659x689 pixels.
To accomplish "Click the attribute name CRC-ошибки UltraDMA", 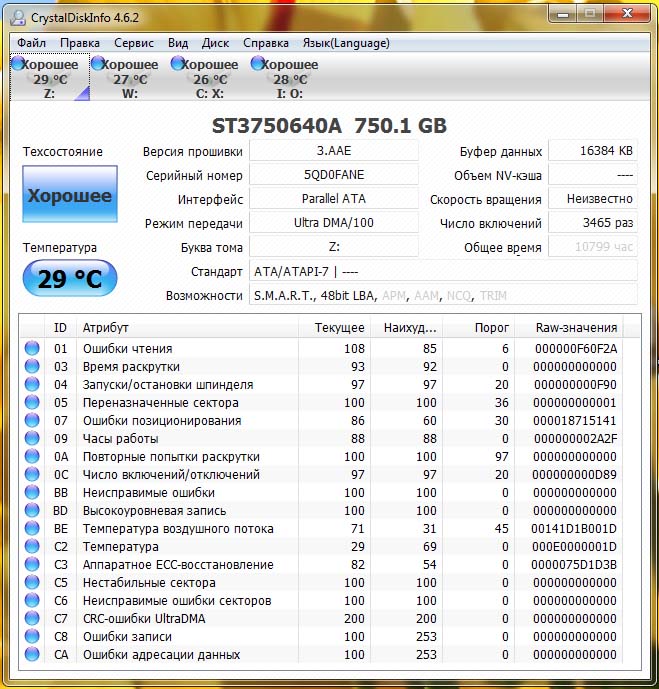I will (144, 619).
